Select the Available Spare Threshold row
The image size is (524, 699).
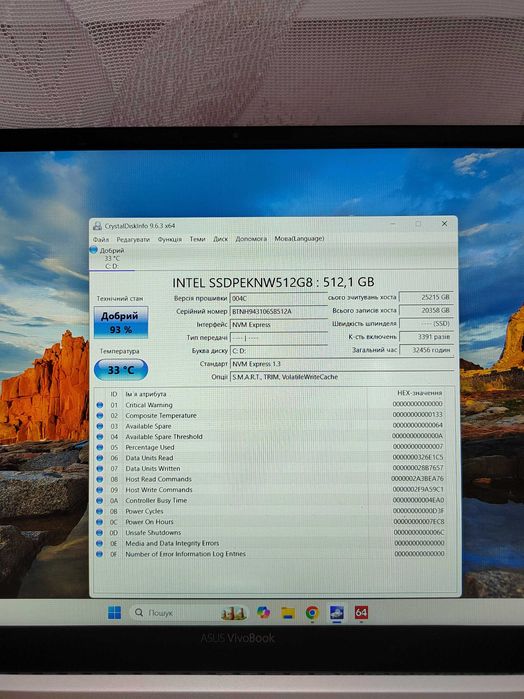pyautogui.click(x=272, y=436)
